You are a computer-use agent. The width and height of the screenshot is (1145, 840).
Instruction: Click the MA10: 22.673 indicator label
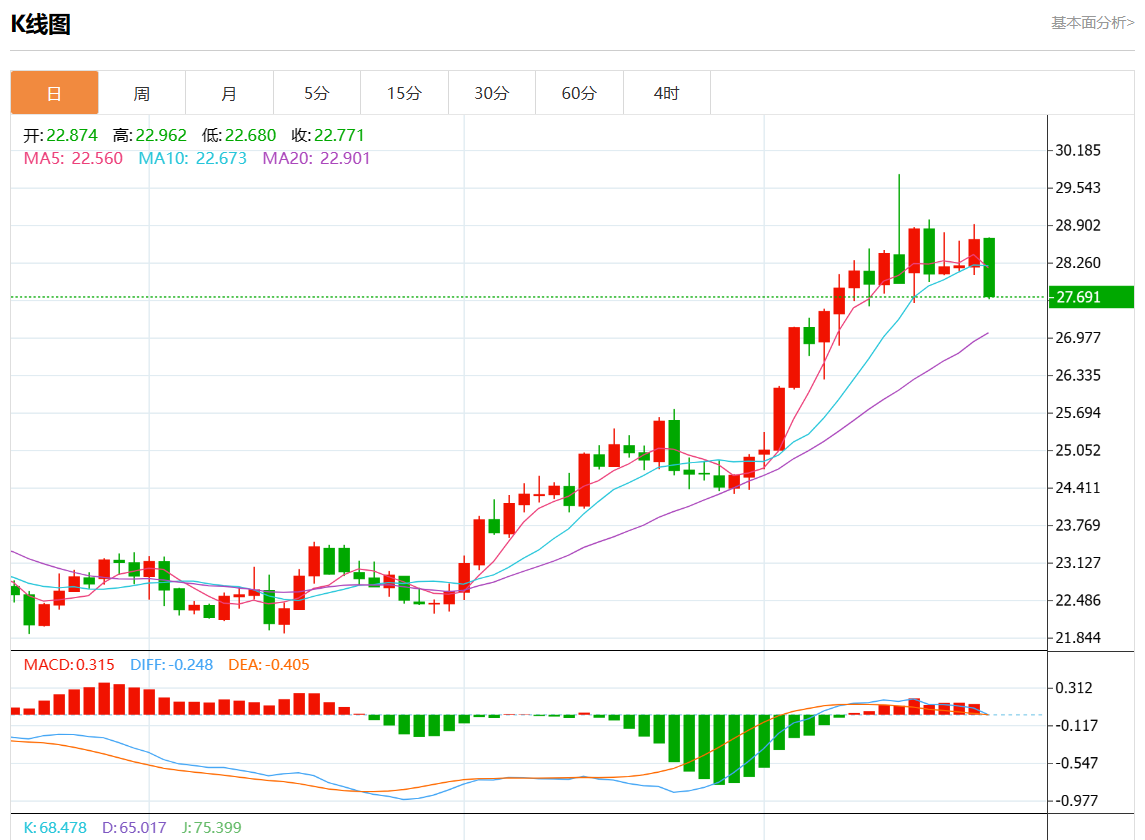tap(193, 159)
